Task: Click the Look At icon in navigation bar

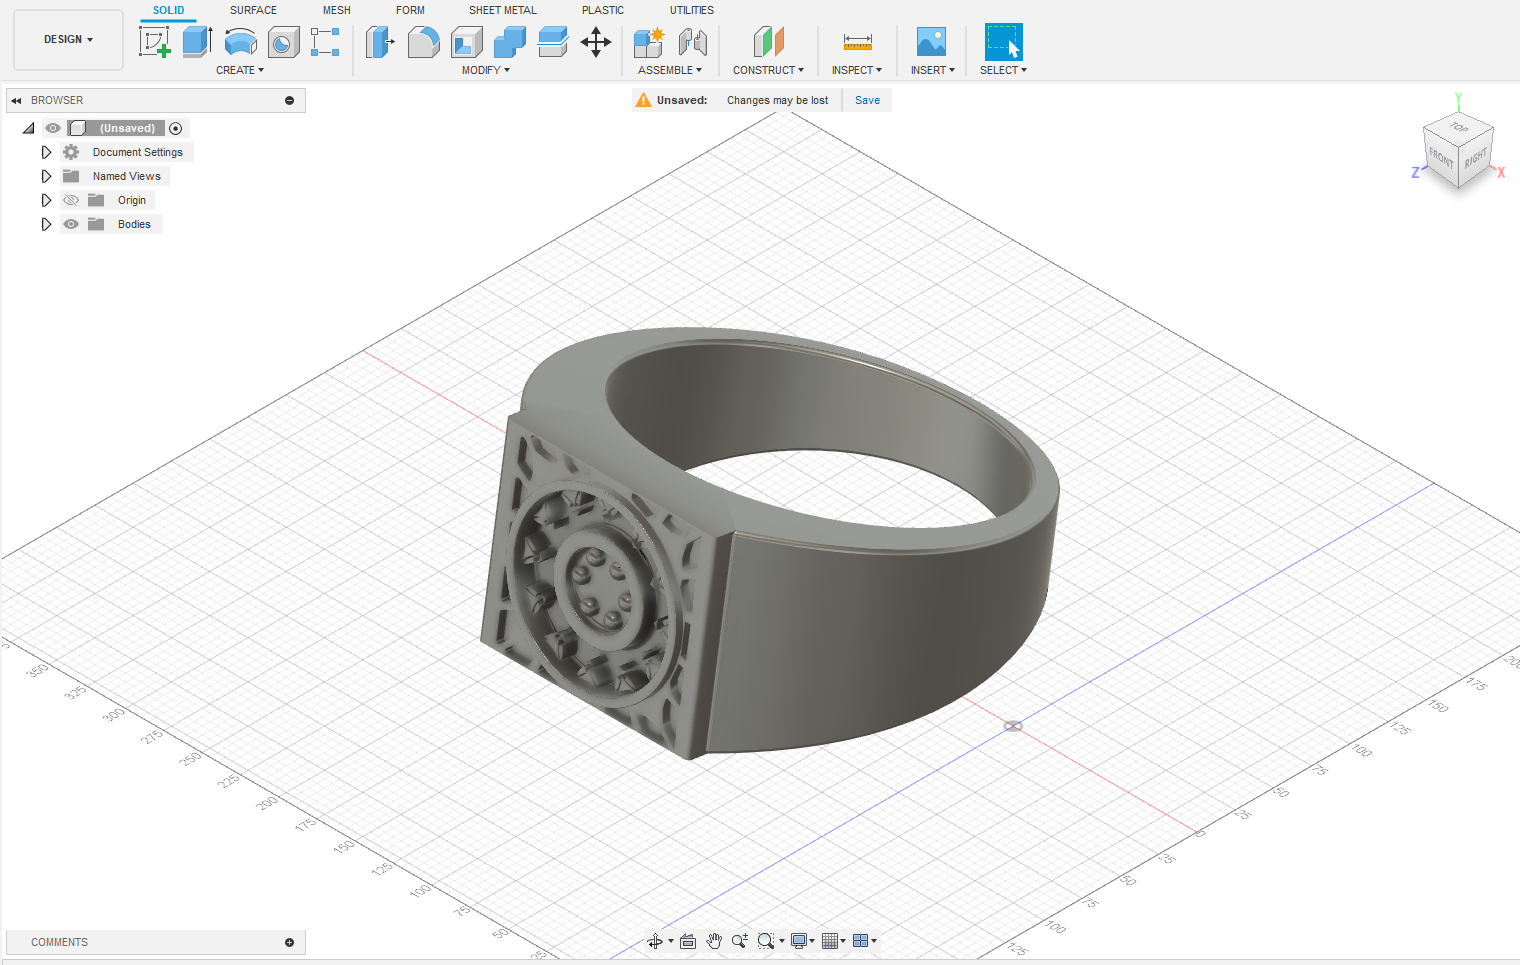Action: 688,941
